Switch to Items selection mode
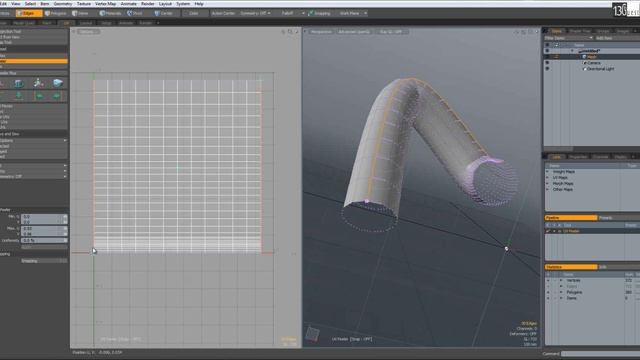The image size is (640, 360). point(80,13)
